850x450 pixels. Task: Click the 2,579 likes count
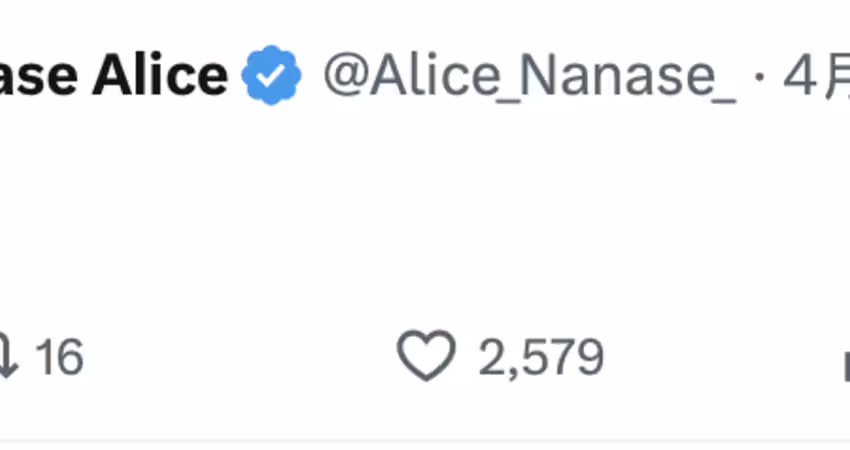[541, 357]
